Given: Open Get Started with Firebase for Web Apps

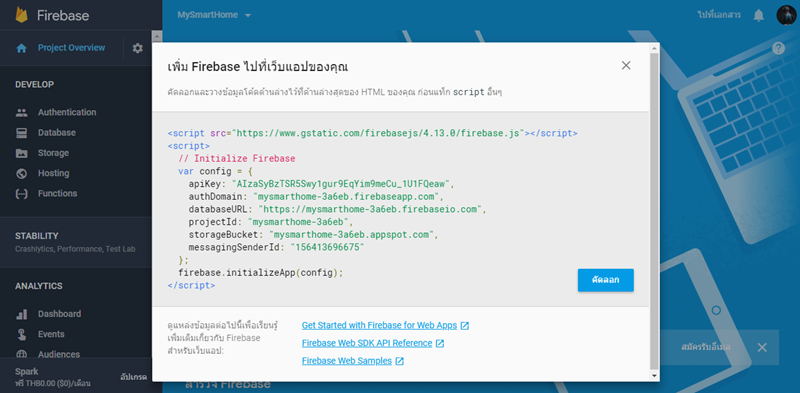Looking at the screenshot, I should (x=379, y=326).
